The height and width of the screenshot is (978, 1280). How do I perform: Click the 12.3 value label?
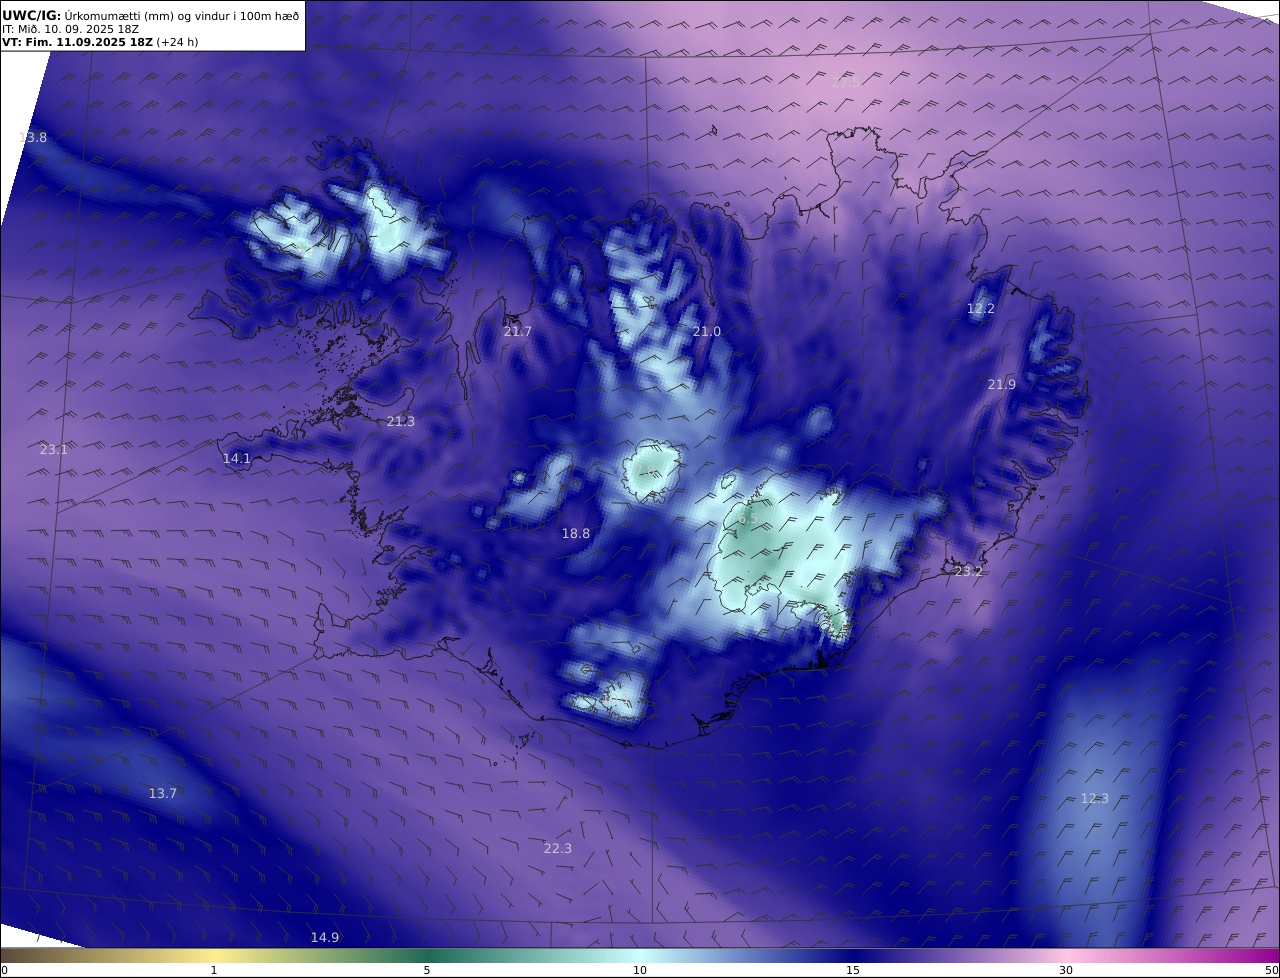[x=1095, y=798]
